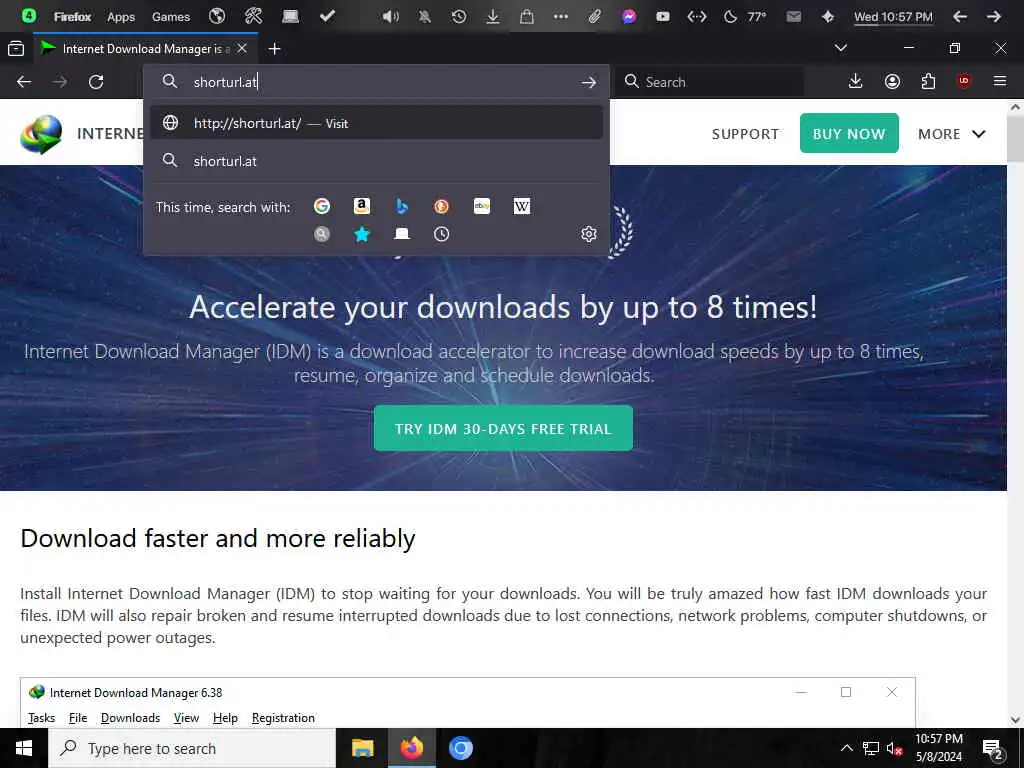This screenshot has width=1024, height=768.
Task: Open the mail envelope in top bar
Action: click(x=793, y=16)
